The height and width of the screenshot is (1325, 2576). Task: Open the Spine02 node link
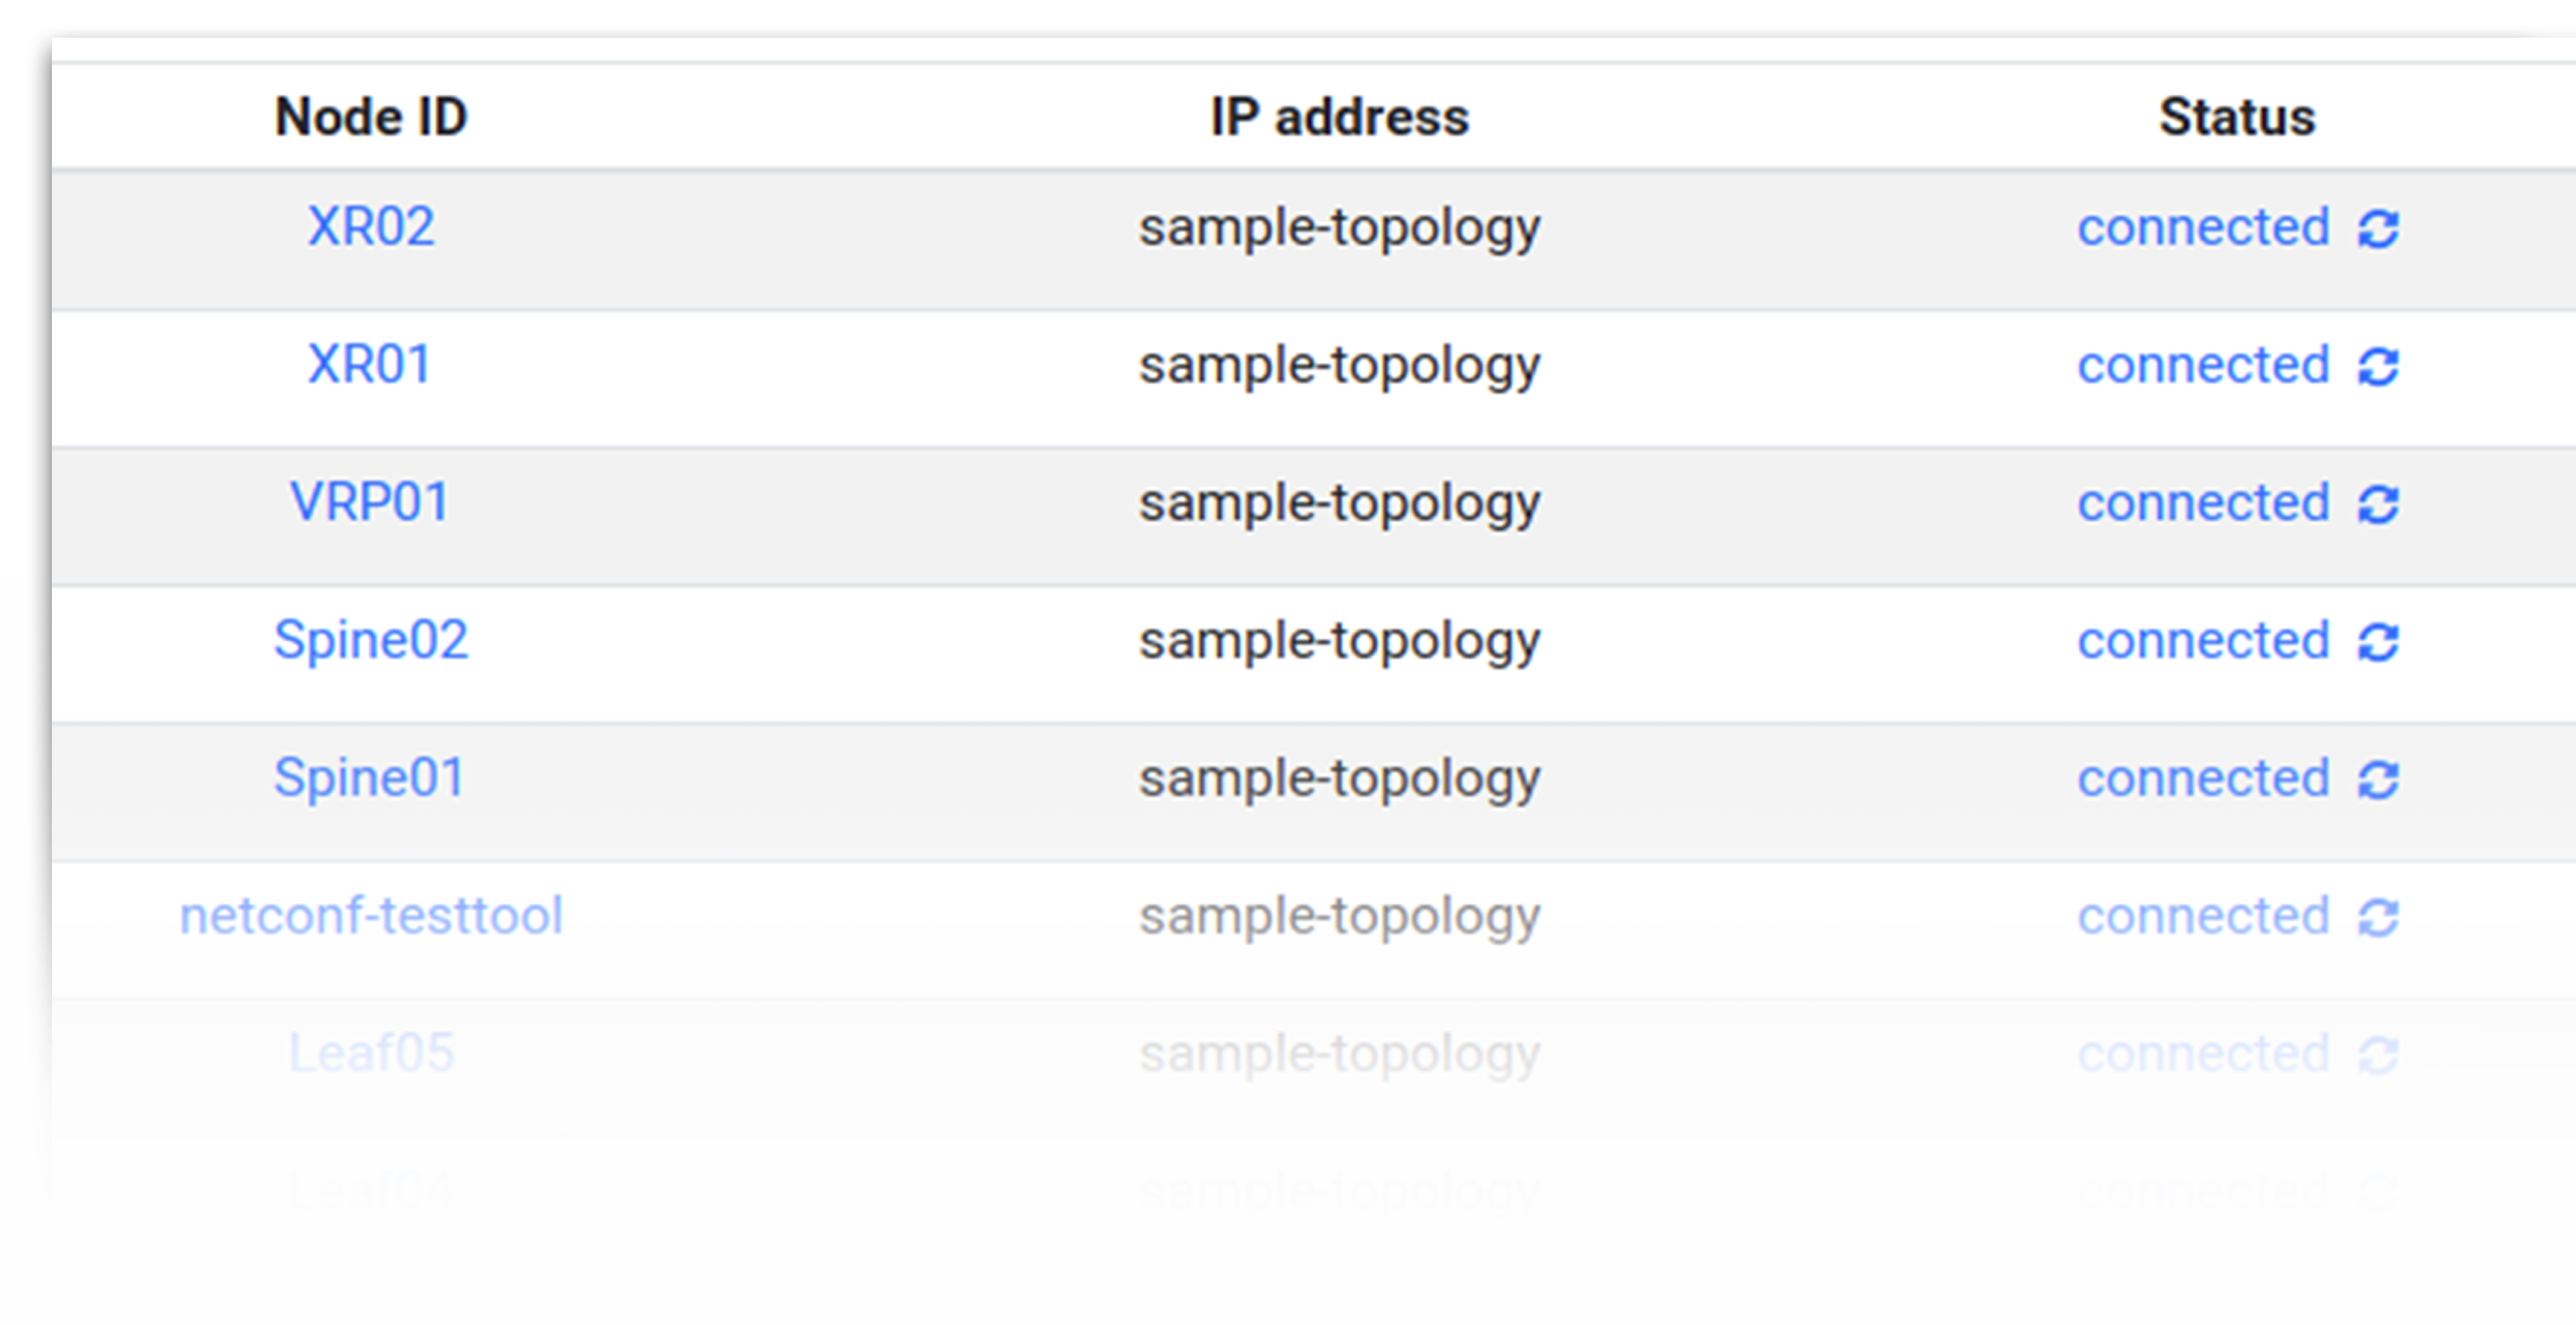click(x=371, y=640)
